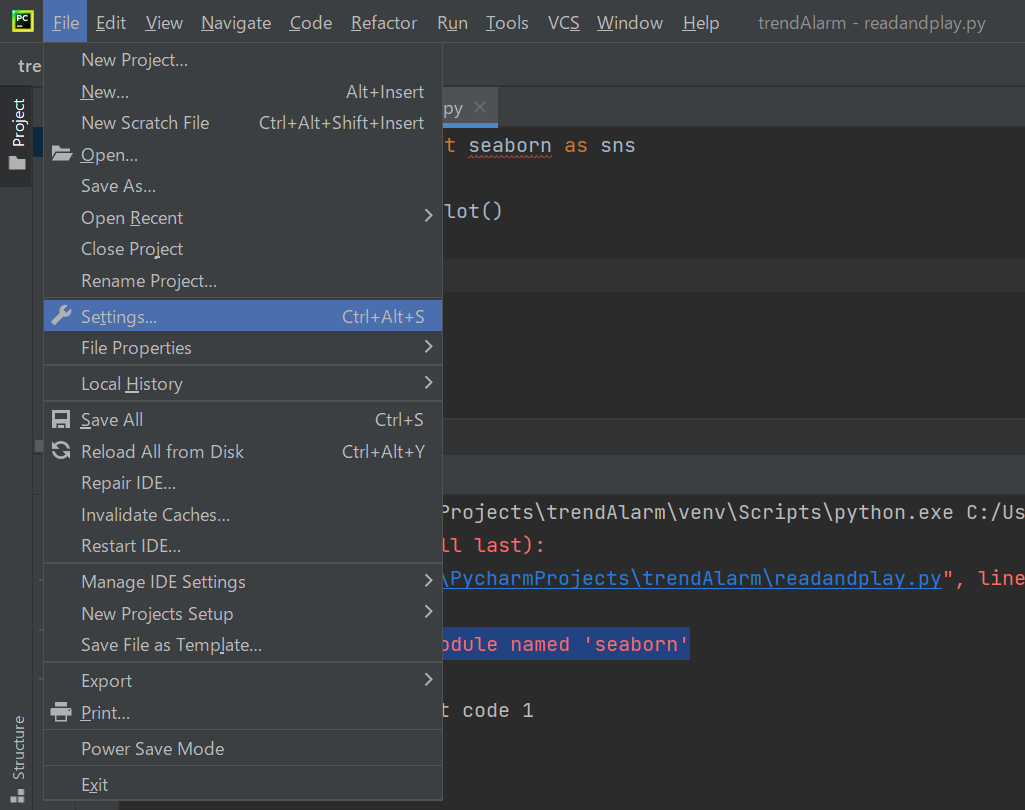Select Save All menu entry
The width and height of the screenshot is (1025, 810).
click(x=243, y=420)
